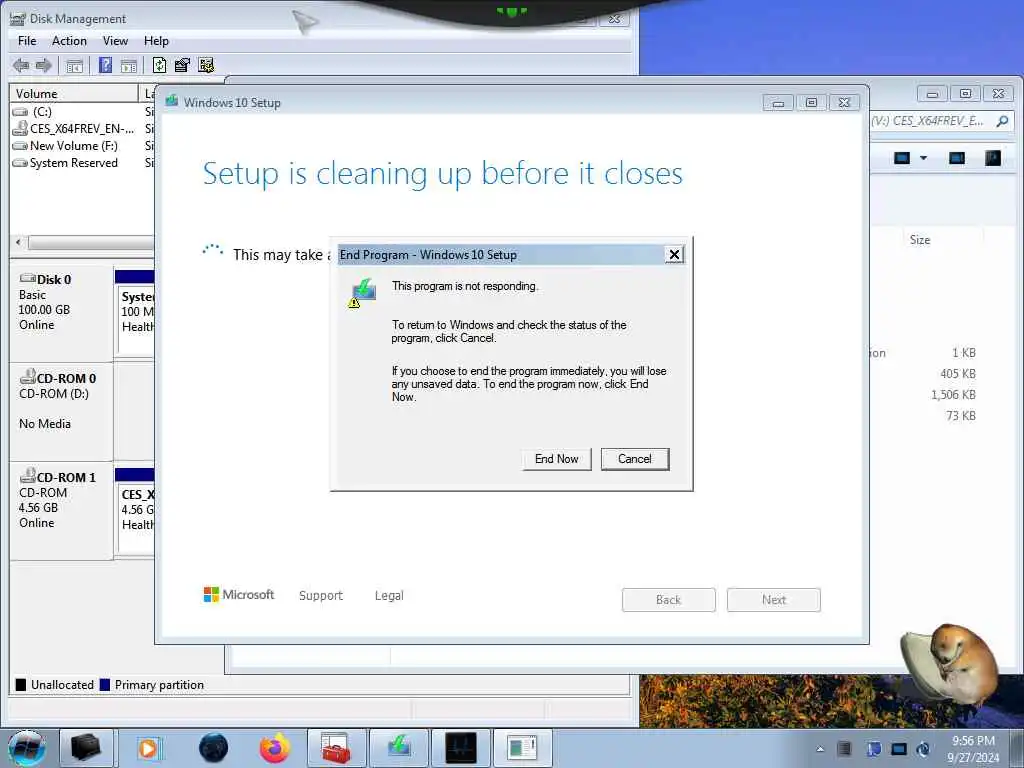Open the Windows Start orb
This screenshot has width=1024, height=768.
pos(27,748)
